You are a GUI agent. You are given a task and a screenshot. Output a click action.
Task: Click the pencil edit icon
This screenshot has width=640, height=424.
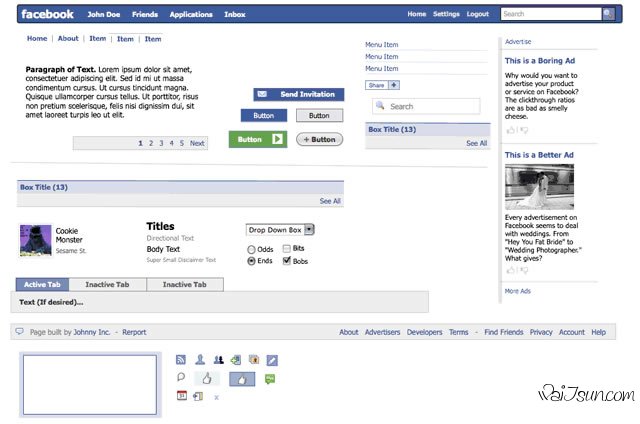click(272, 360)
